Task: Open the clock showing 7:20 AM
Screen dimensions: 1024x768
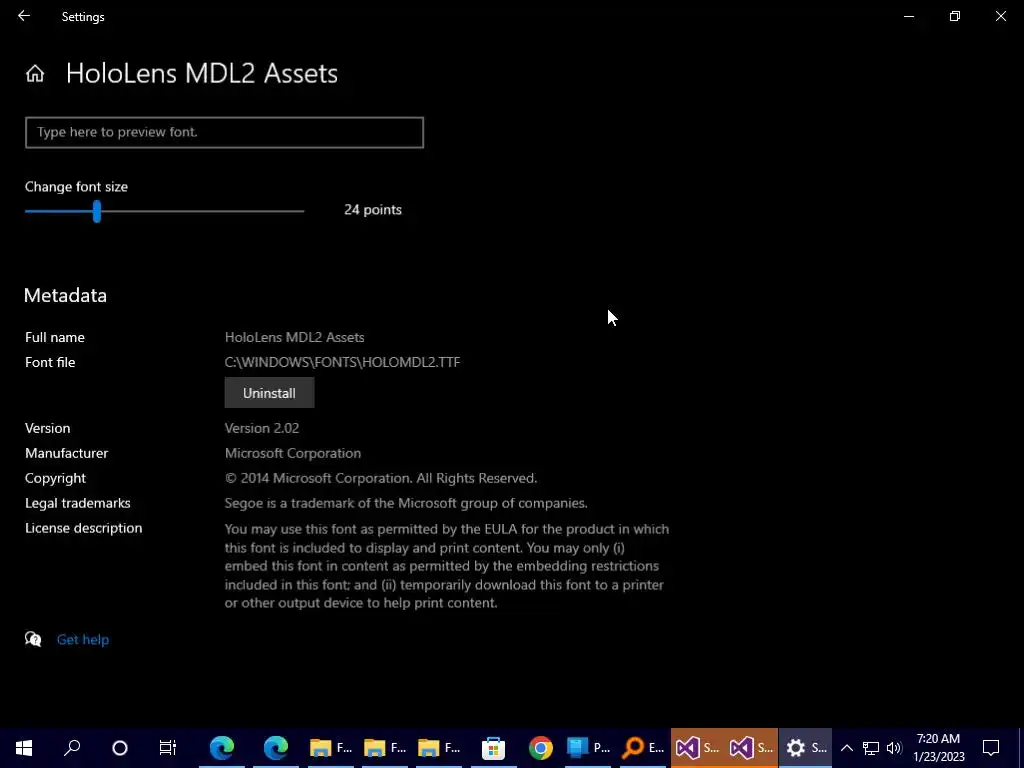Action: click(x=938, y=748)
